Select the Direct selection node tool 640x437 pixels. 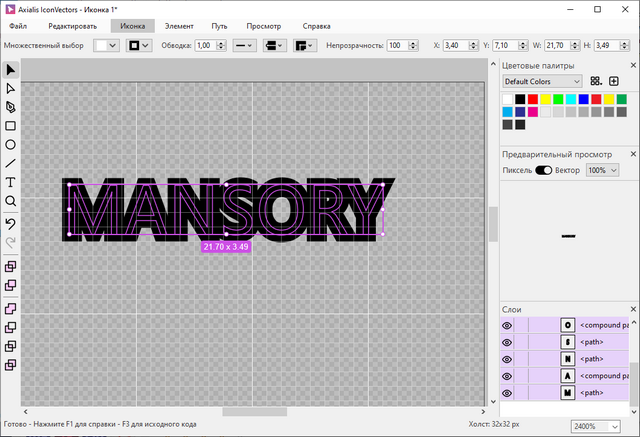(x=11, y=89)
